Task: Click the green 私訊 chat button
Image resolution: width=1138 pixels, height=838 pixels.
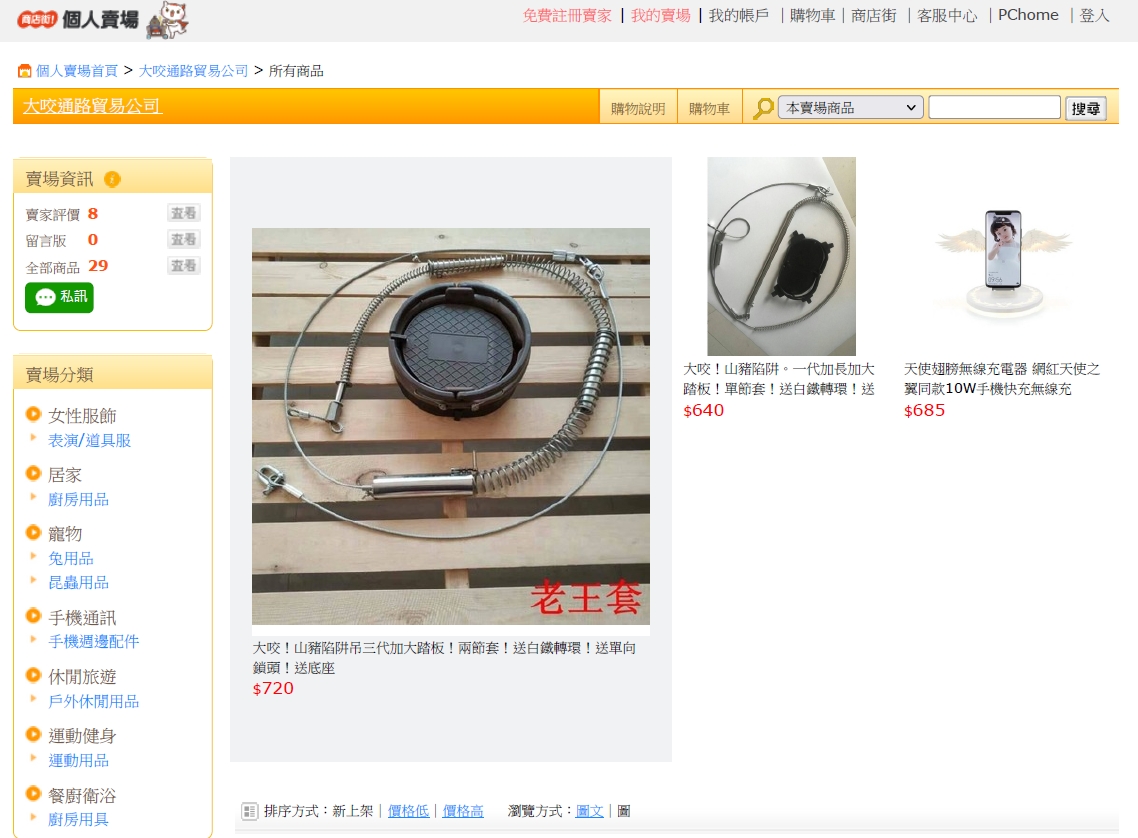Action: [60, 297]
